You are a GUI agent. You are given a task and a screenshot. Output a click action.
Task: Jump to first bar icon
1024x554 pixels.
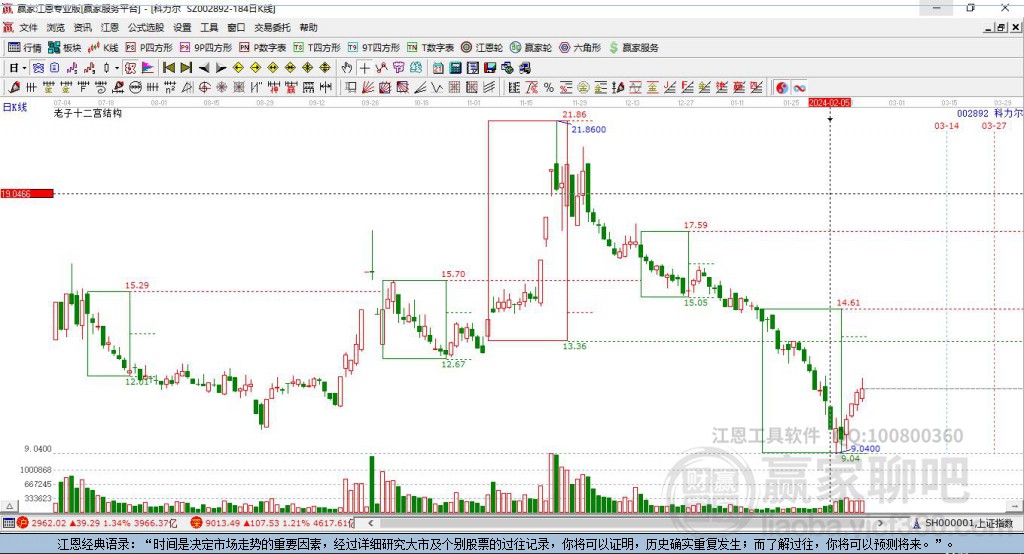pyautogui.click(x=168, y=68)
